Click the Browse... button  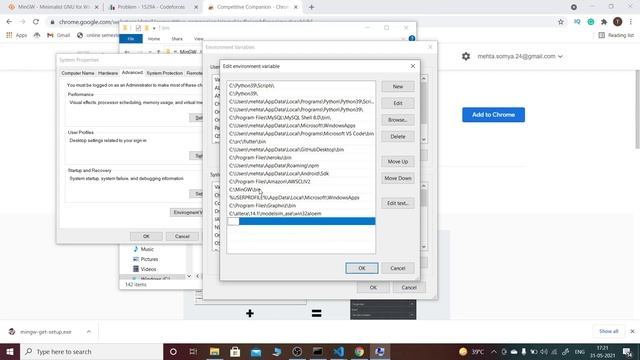(398, 120)
